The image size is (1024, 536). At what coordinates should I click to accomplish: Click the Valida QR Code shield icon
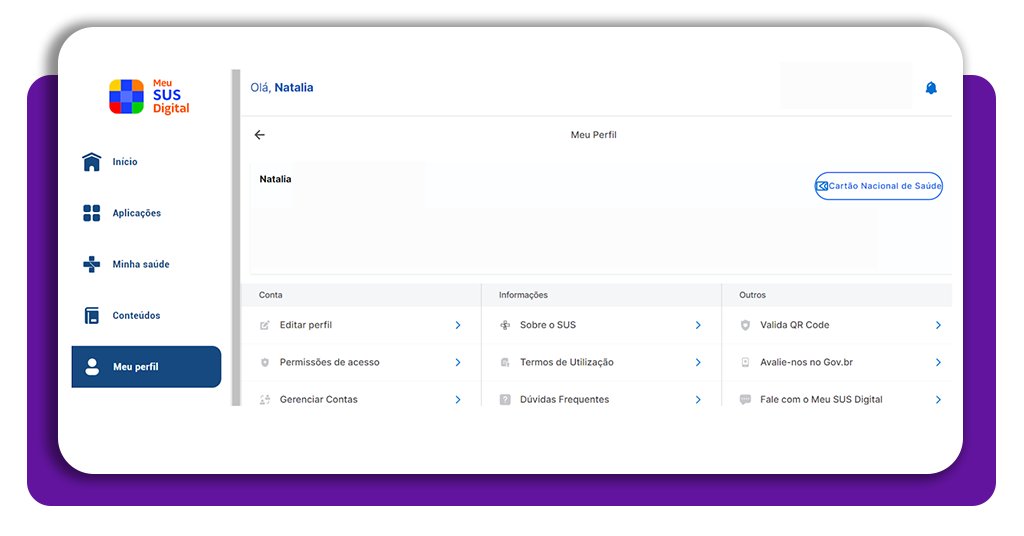[x=745, y=325]
